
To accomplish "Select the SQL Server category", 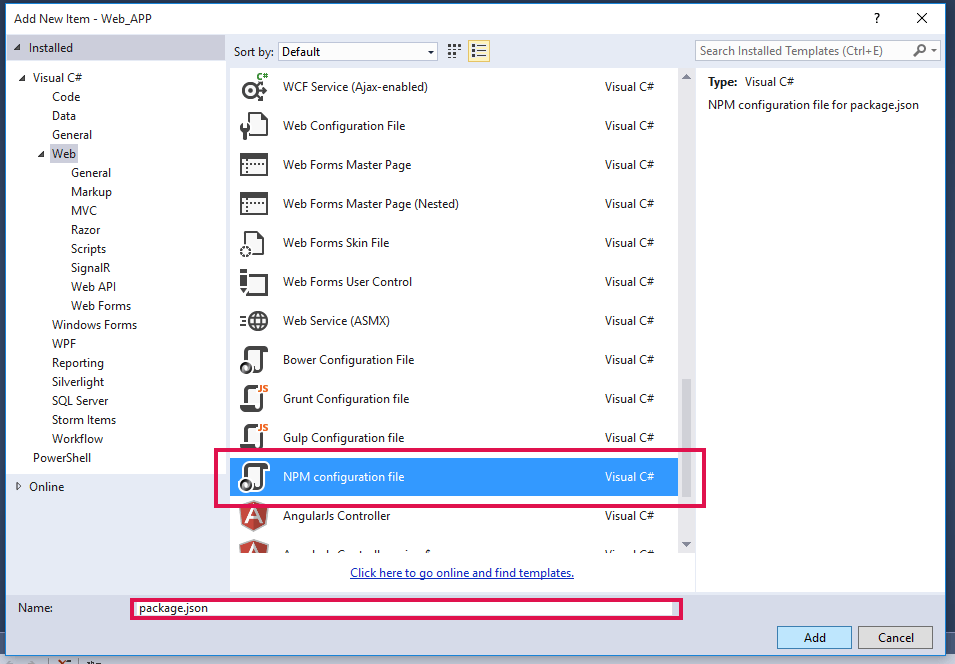I will tap(80, 401).
